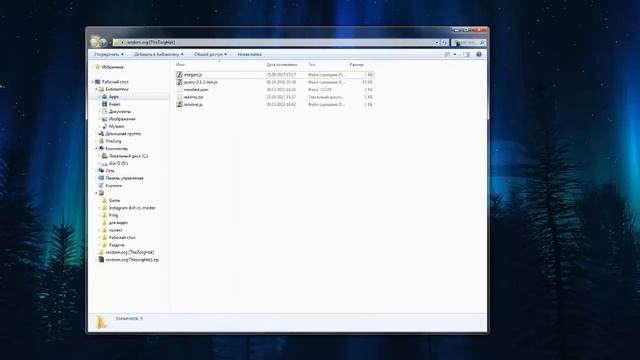Screen dimensions: 640x360
Task: Select the integers.js file icon
Action: (179, 75)
